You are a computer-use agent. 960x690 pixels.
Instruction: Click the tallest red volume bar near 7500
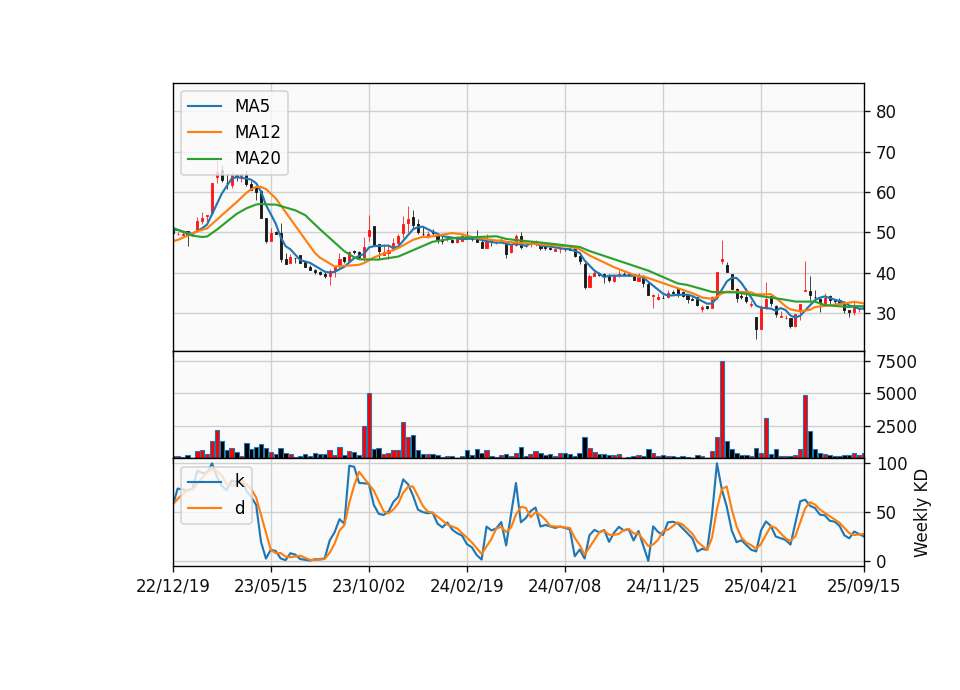click(722, 410)
